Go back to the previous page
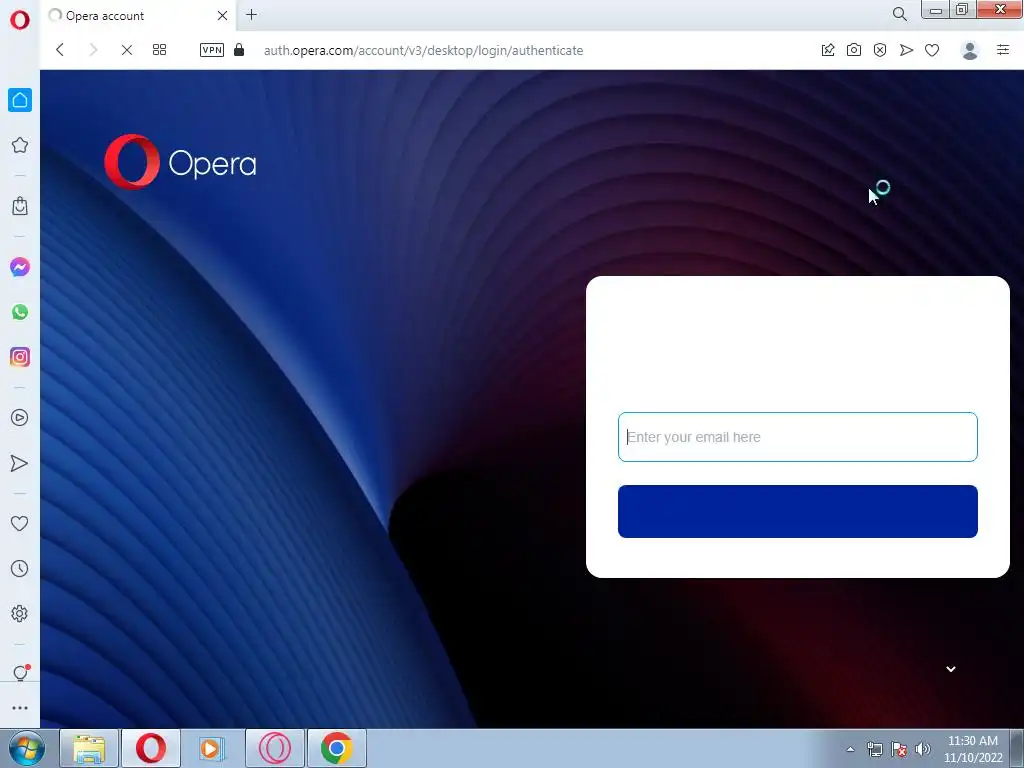Image resolution: width=1024 pixels, height=768 pixels. [x=60, y=50]
